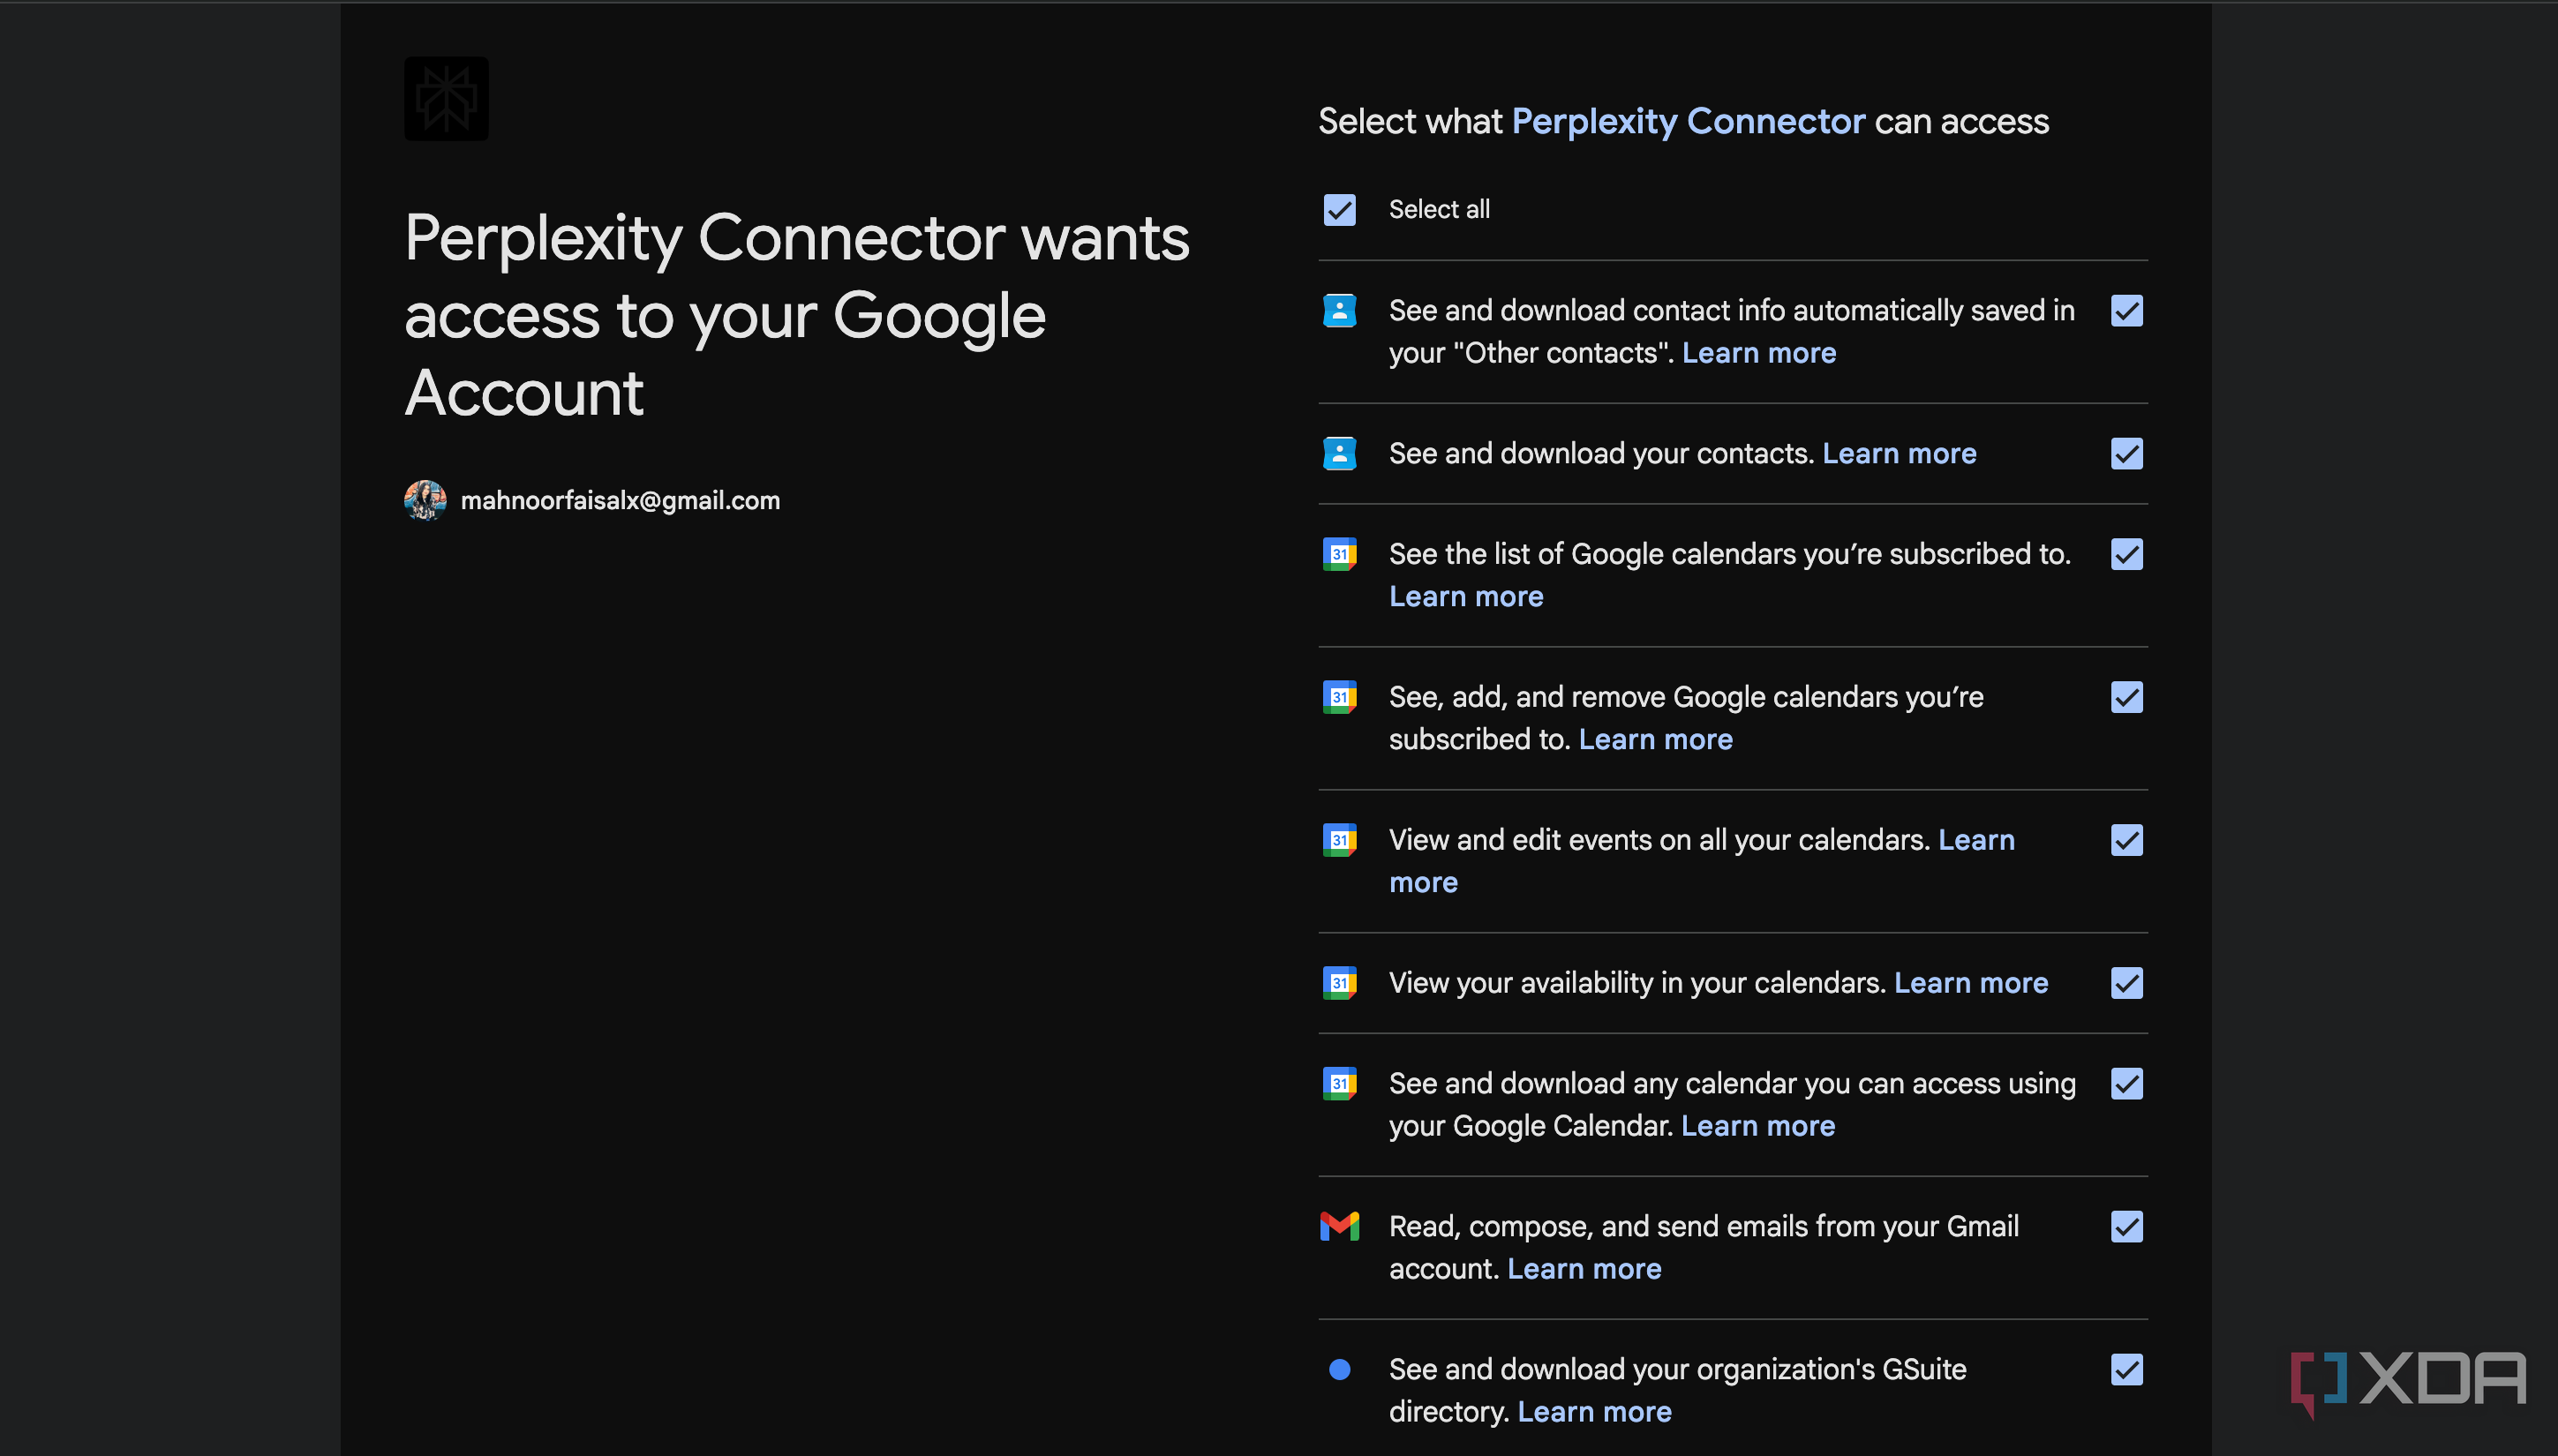Open Learn more for "See and download your contacts"
The height and width of the screenshot is (1456, 2558).
(1899, 454)
